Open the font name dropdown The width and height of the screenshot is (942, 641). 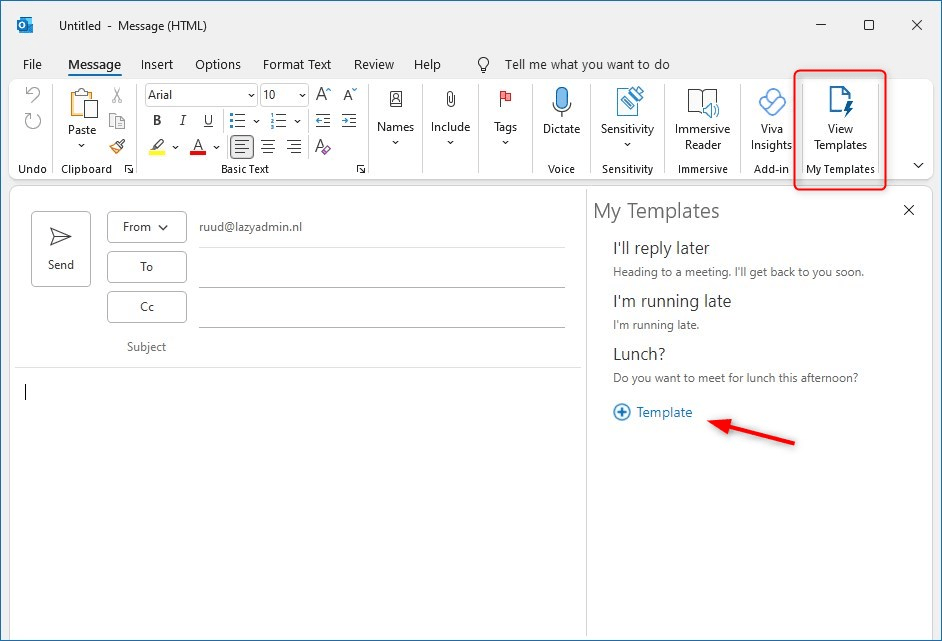(249, 94)
